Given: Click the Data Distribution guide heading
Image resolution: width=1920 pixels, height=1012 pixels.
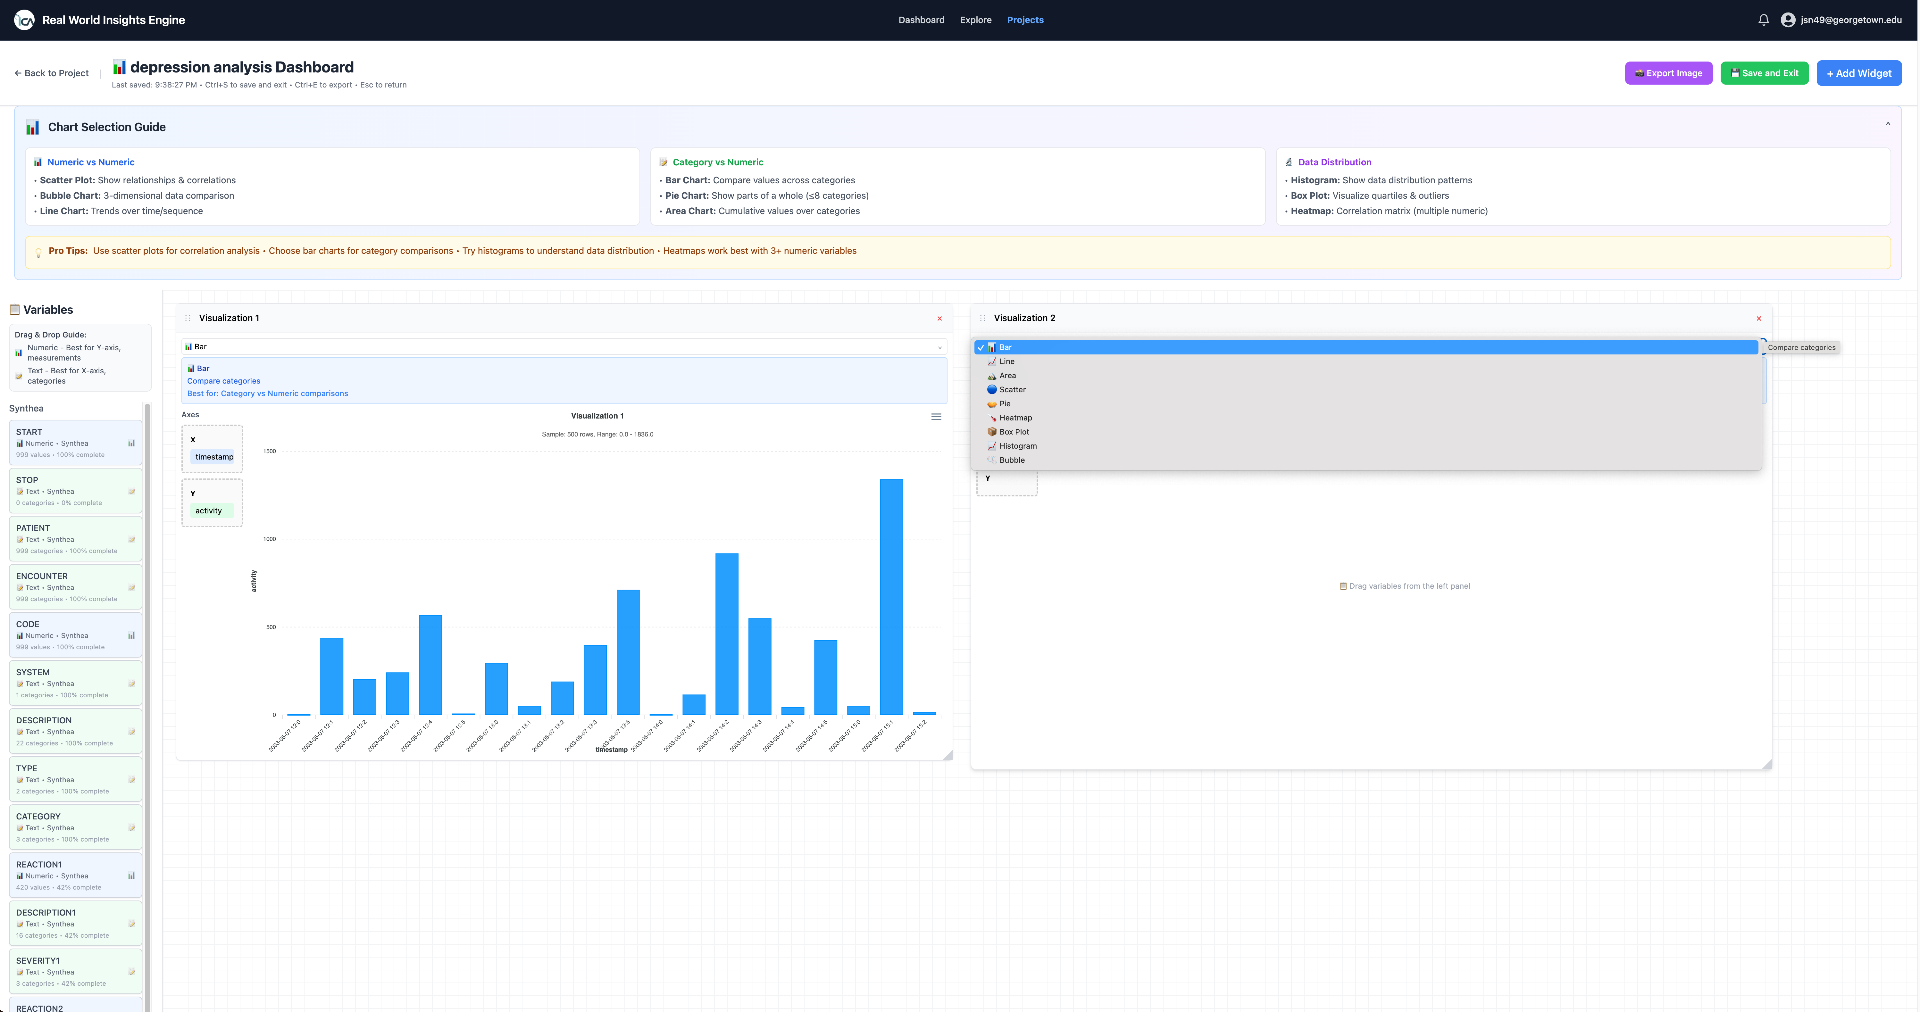Looking at the screenshot, I should (1335, 162).
